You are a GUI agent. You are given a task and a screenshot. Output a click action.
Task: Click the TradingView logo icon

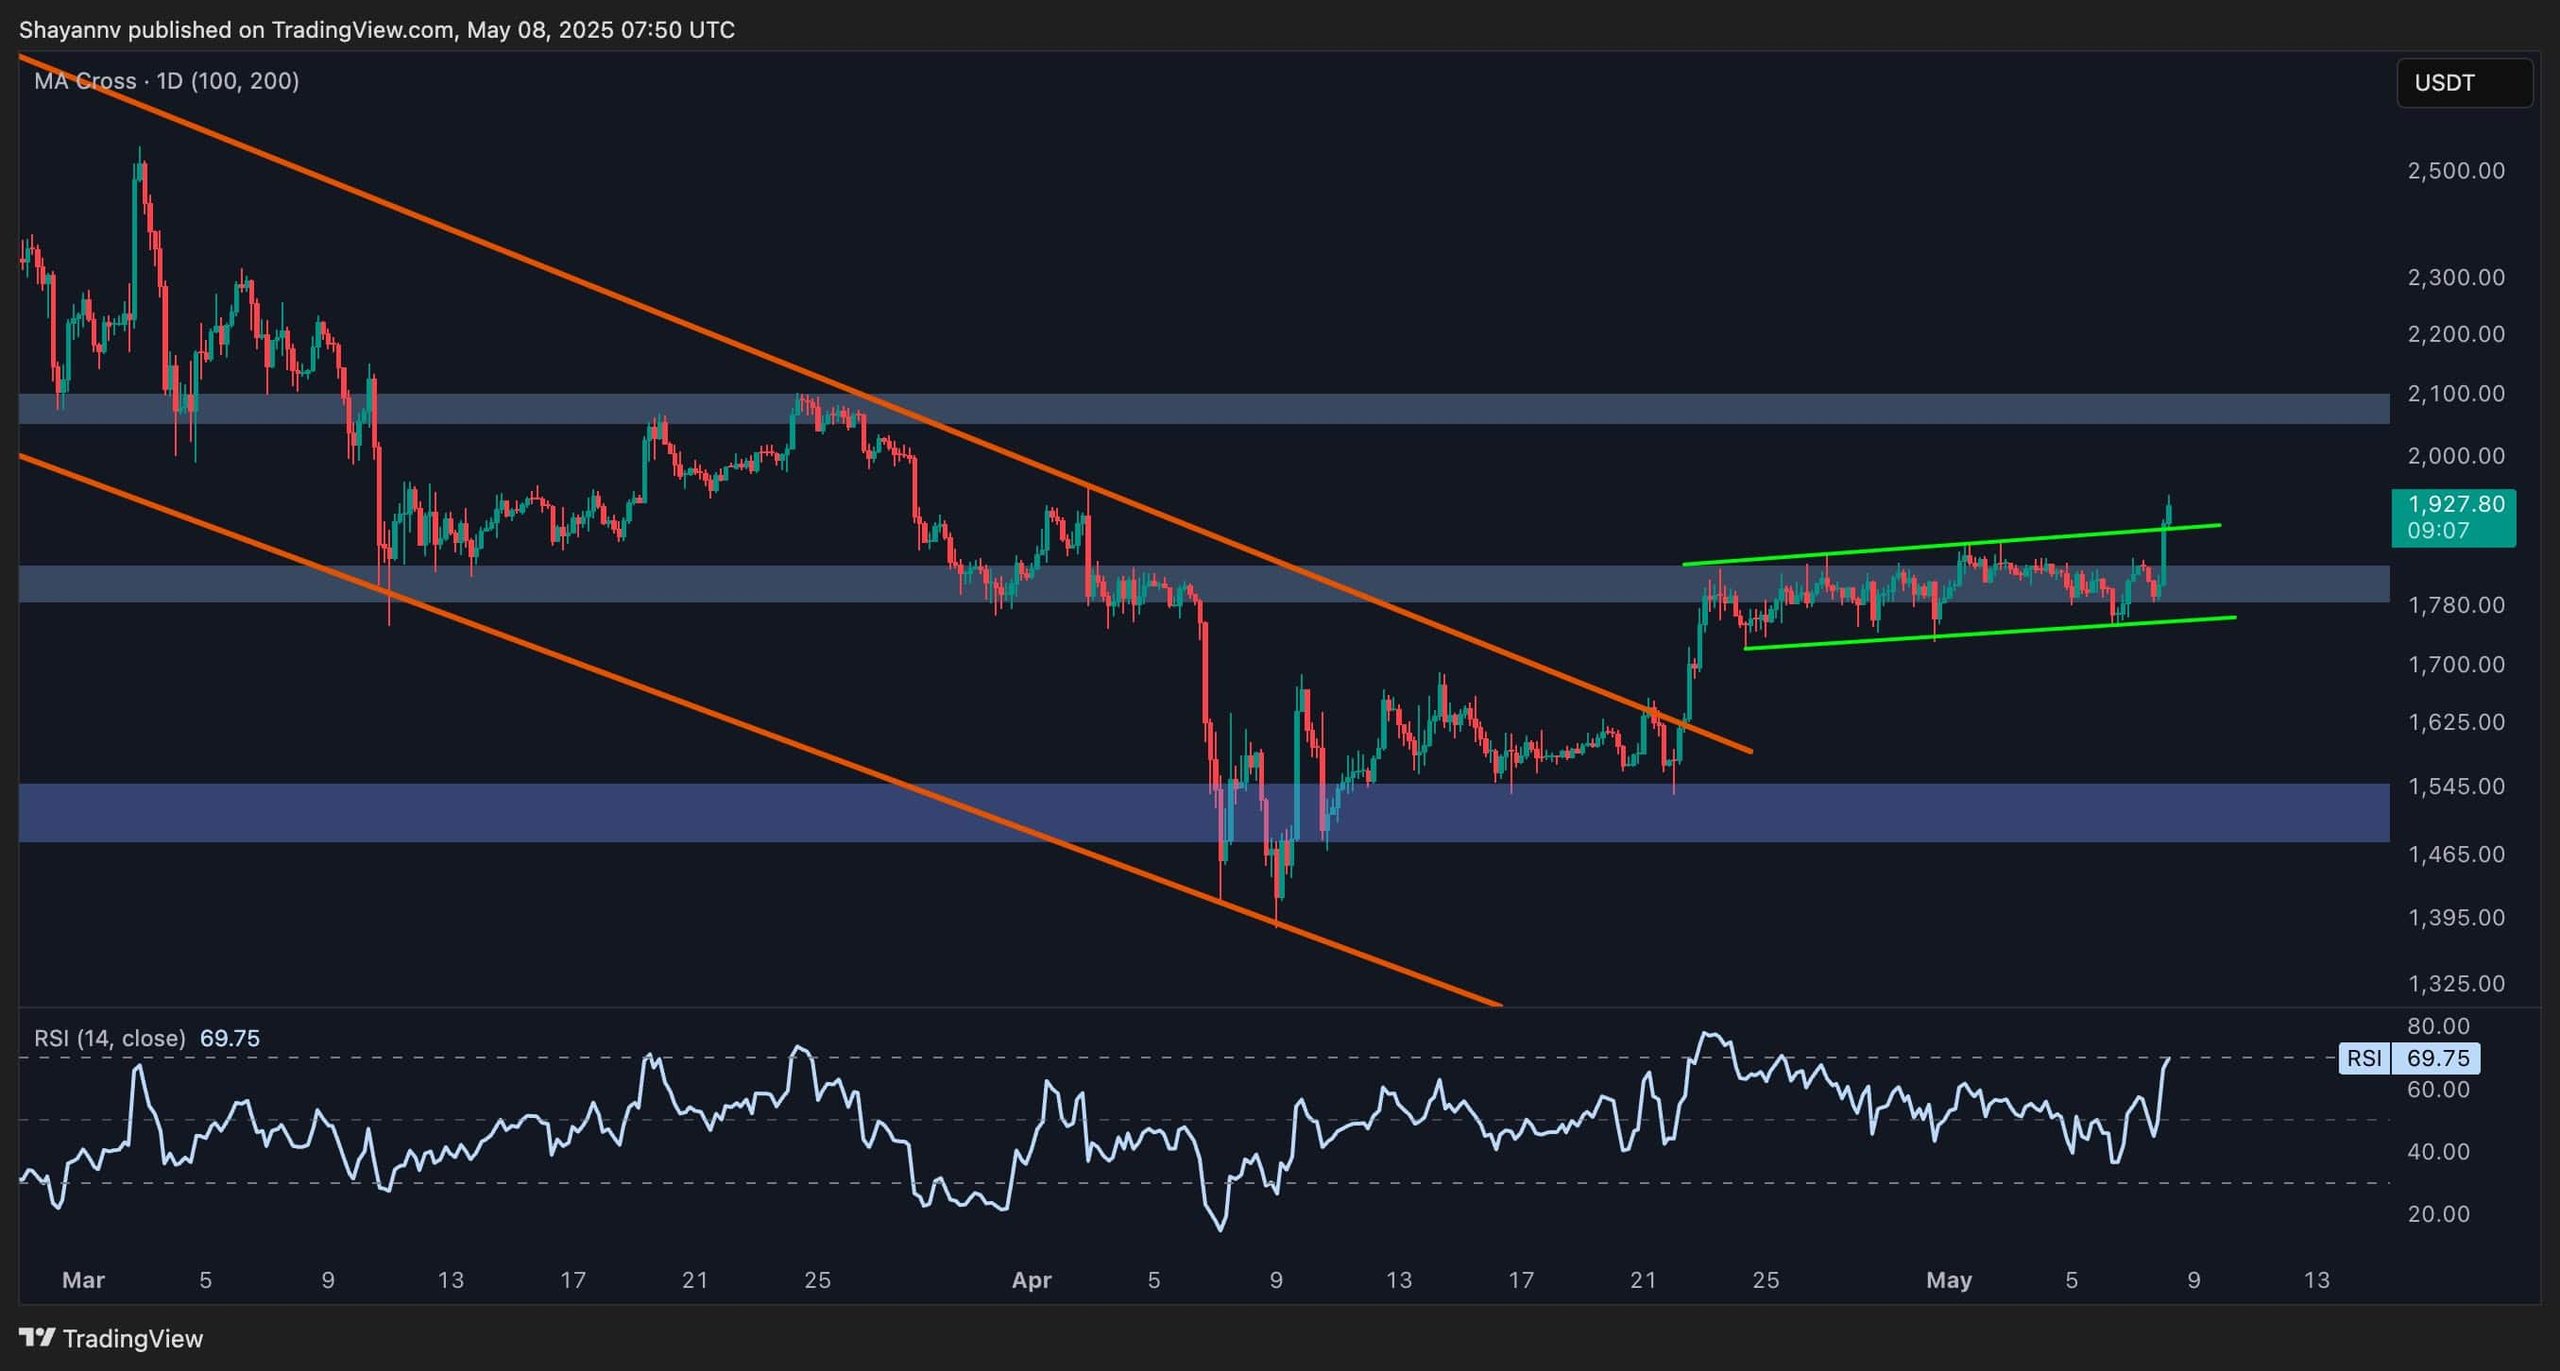click(37, 1337)
